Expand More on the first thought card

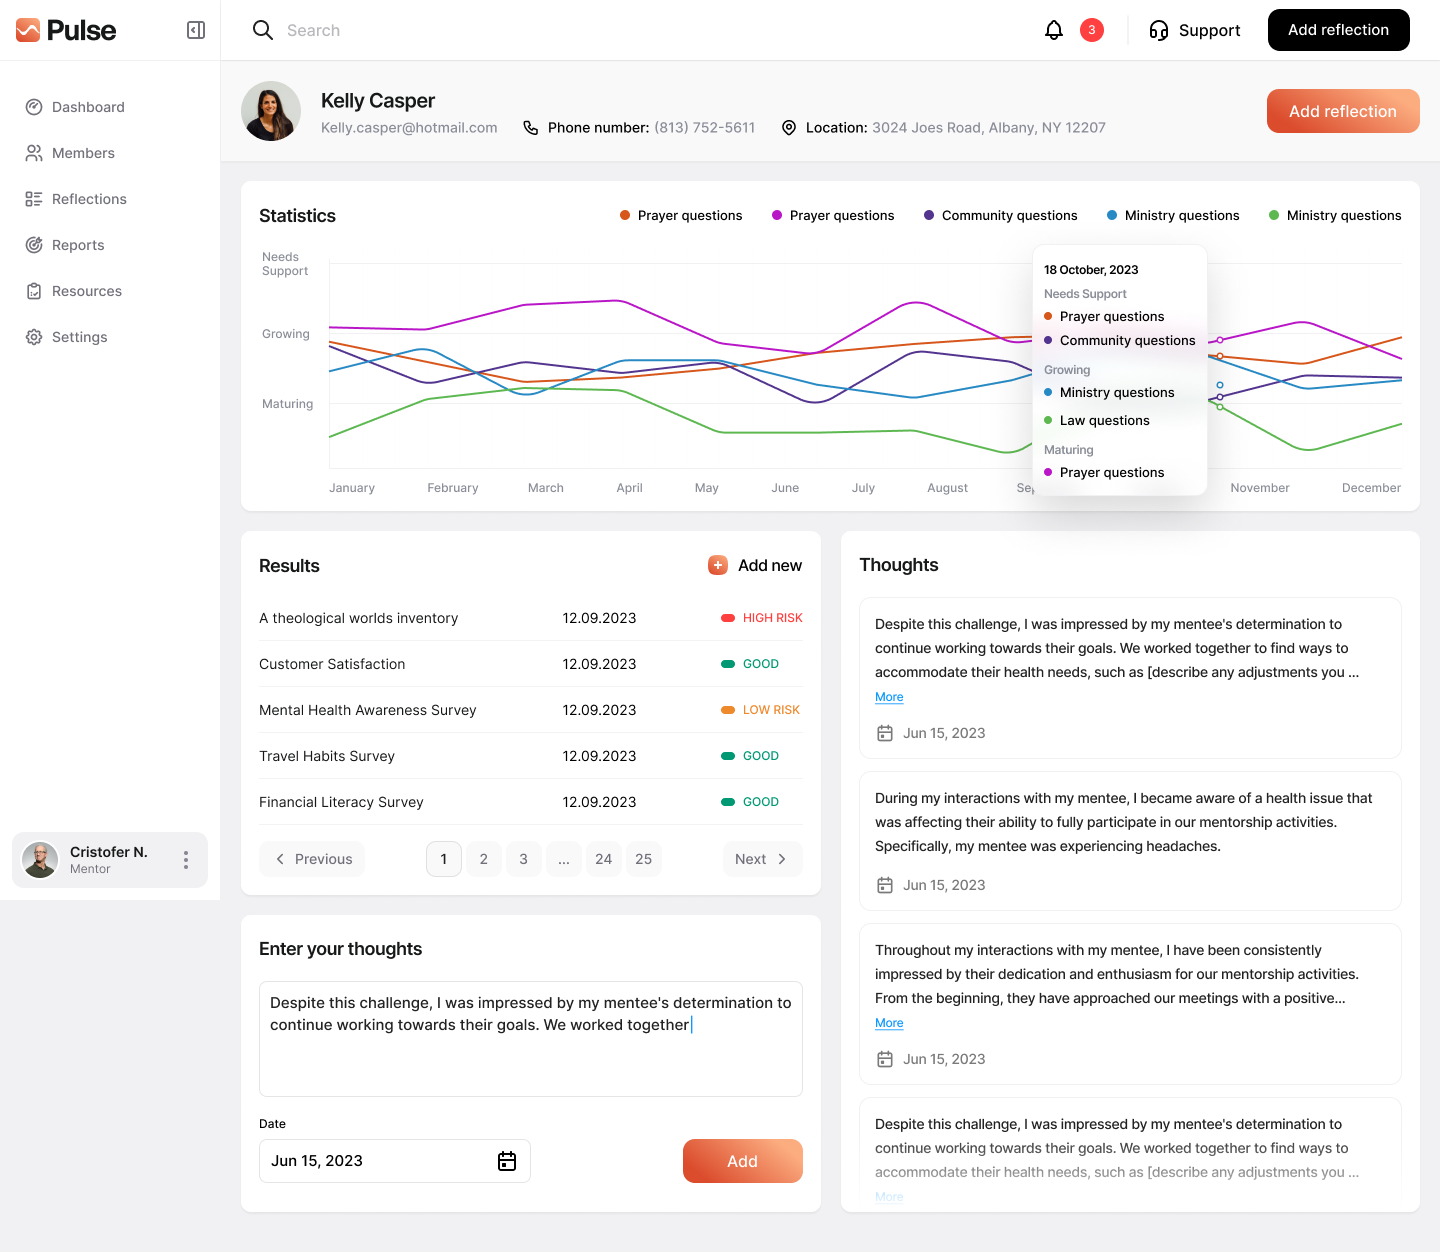(888, 697)
